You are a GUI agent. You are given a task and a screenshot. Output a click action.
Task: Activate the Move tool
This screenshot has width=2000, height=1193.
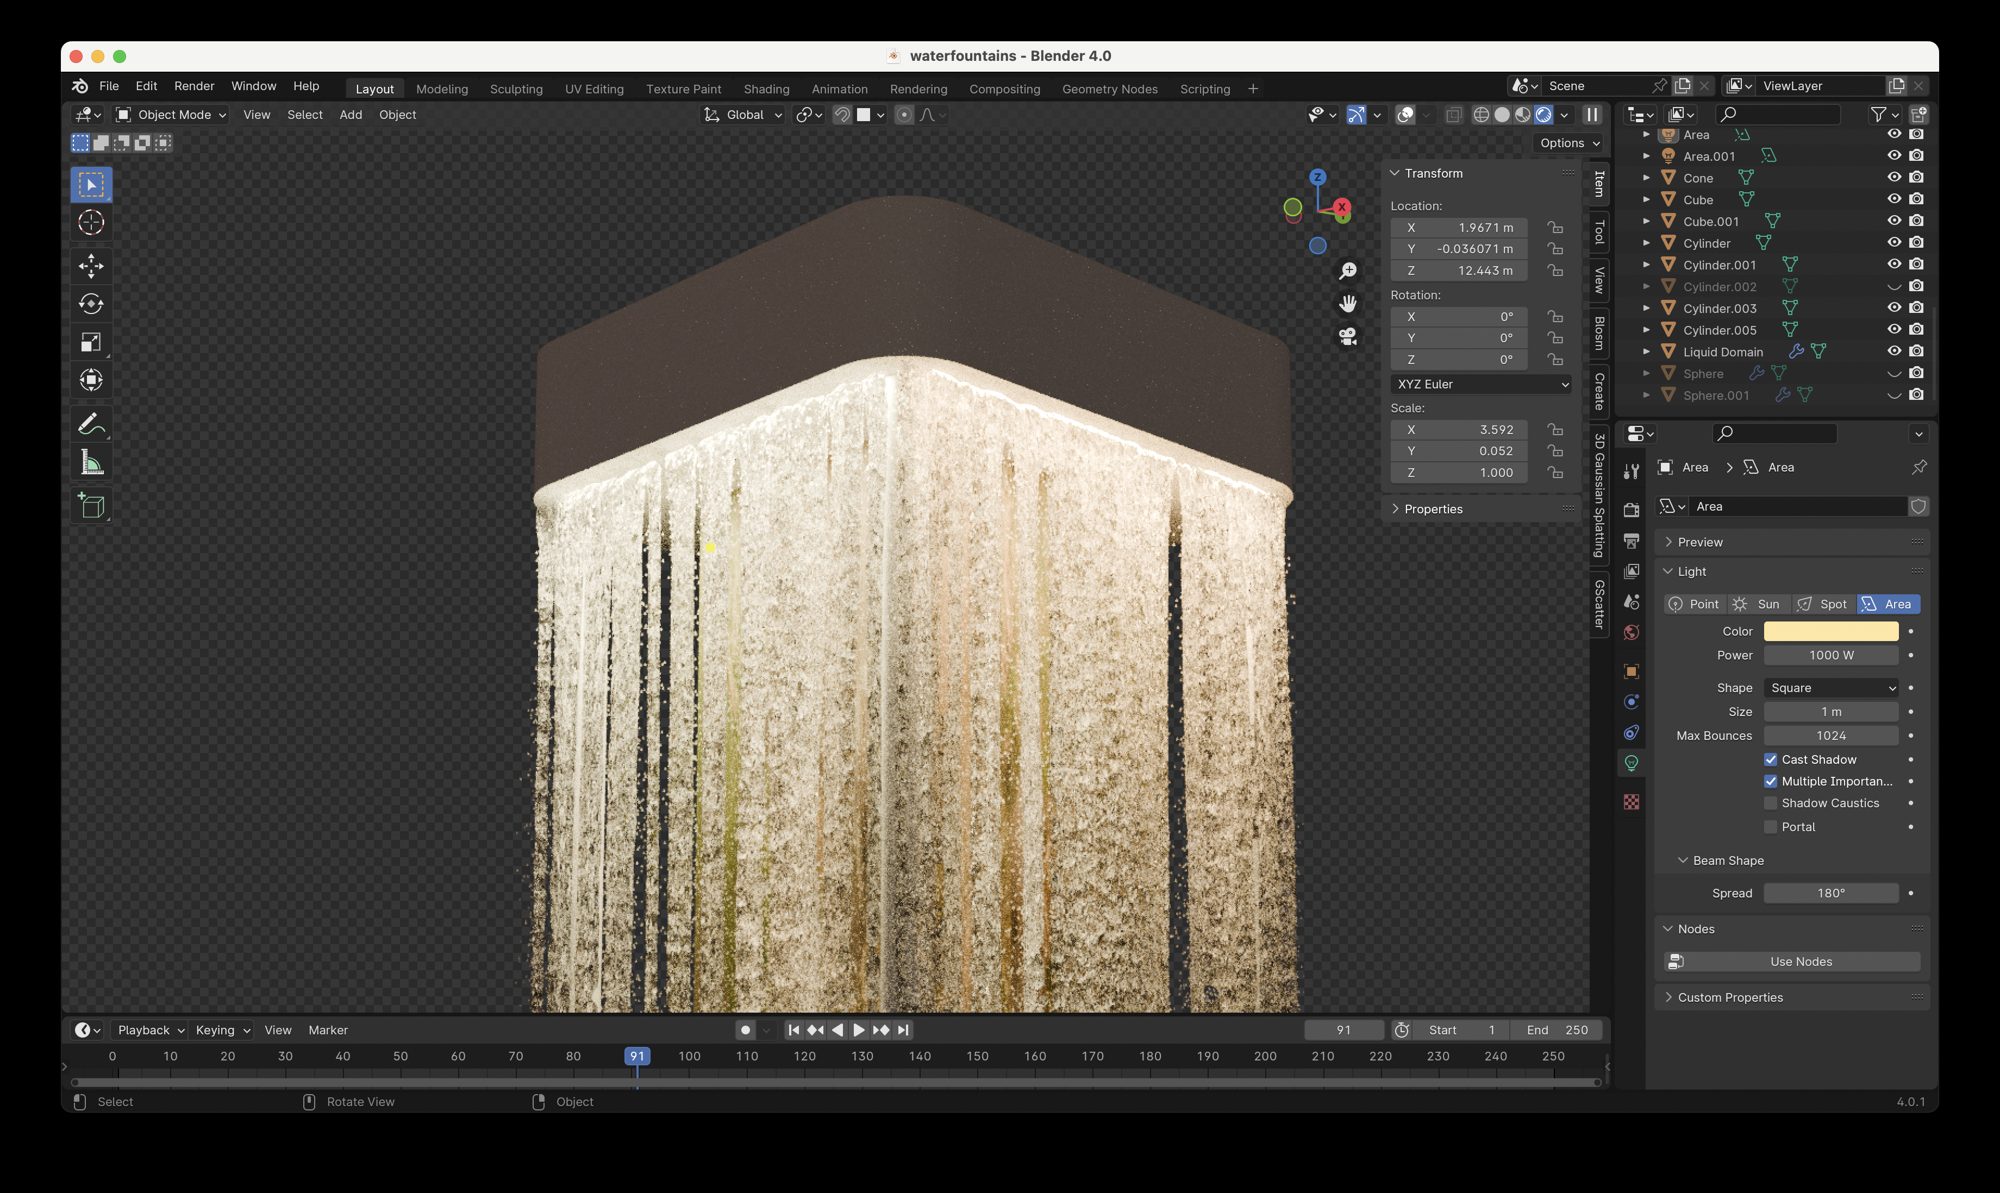[x=91, y=266]
